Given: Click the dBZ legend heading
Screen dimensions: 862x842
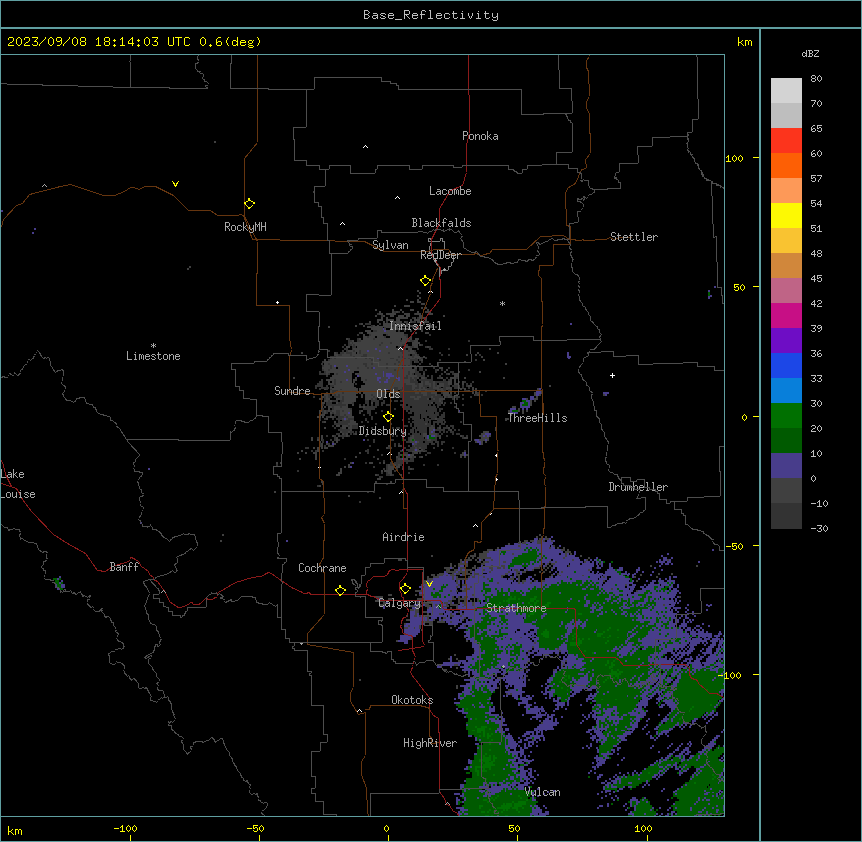Looking at the screenshot, I should (x=810, y=53).
